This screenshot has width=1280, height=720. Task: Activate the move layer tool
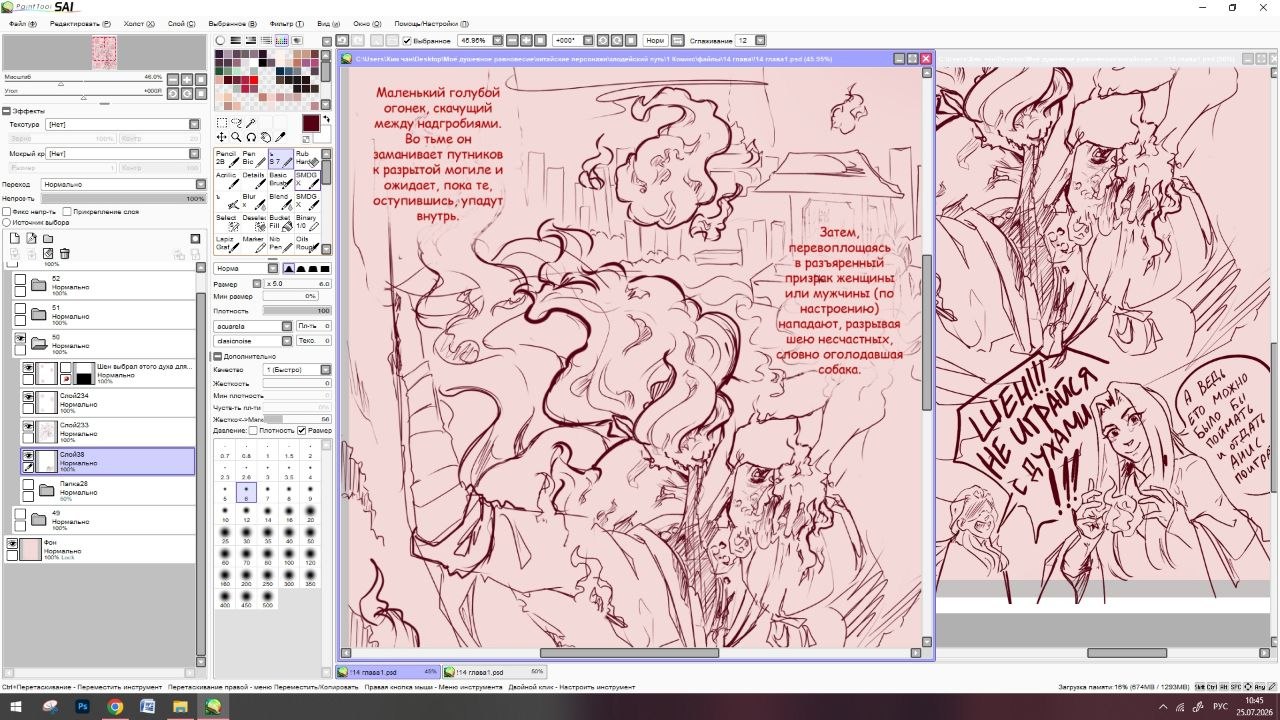(222, 137)
